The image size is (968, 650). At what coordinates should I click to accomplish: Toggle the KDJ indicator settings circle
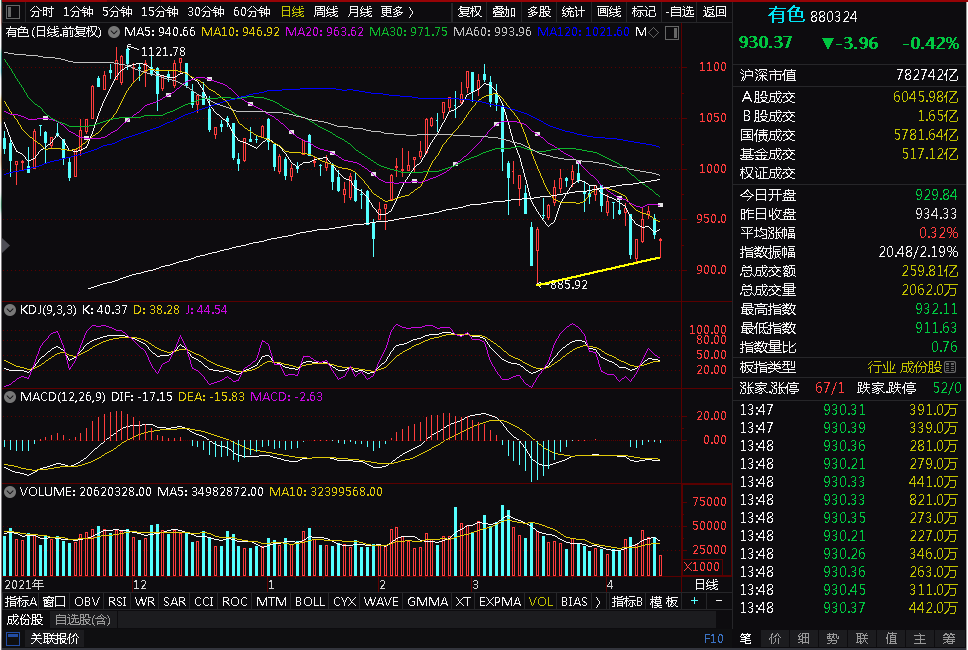click(x=10, y=310)
